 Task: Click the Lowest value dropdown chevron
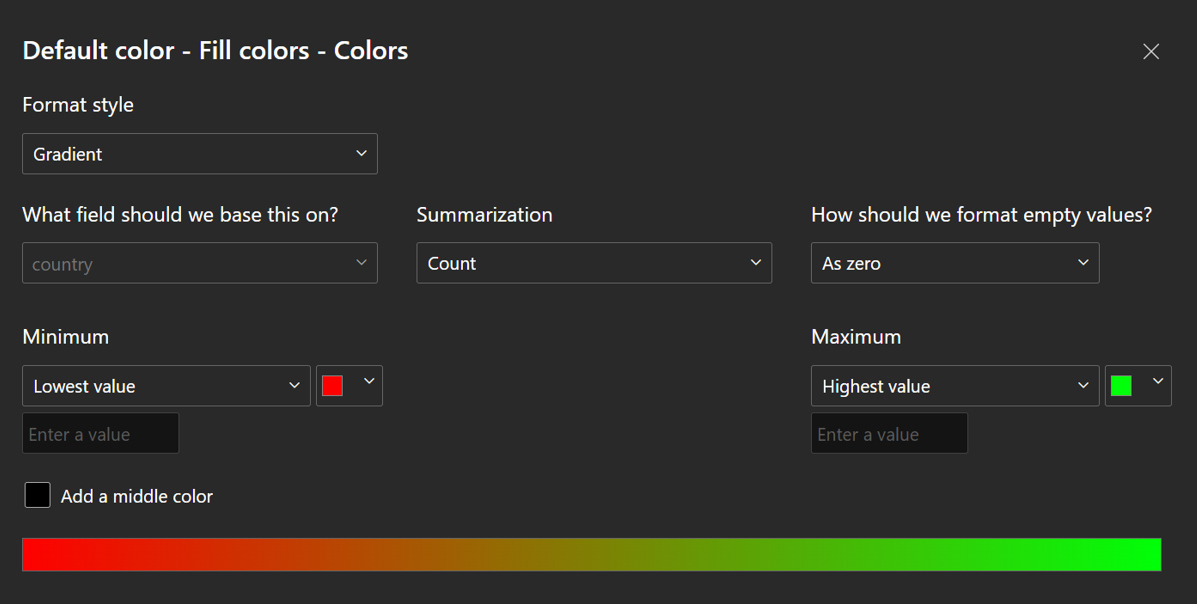(295, 385)
